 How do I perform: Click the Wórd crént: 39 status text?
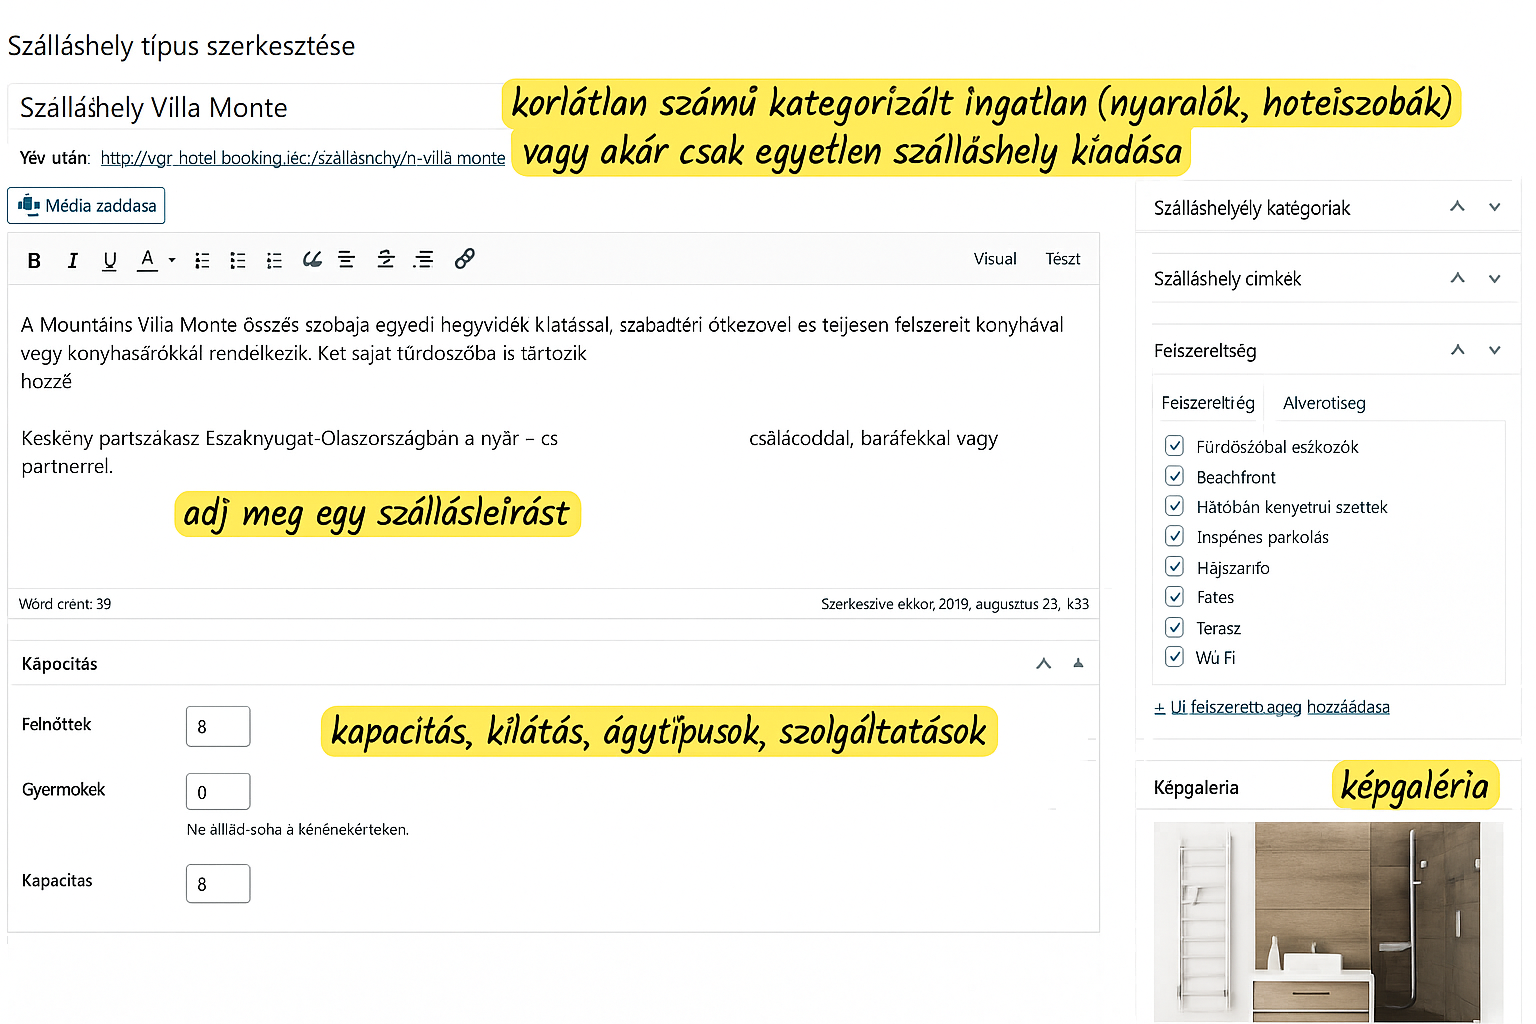(x=65, y=604)
